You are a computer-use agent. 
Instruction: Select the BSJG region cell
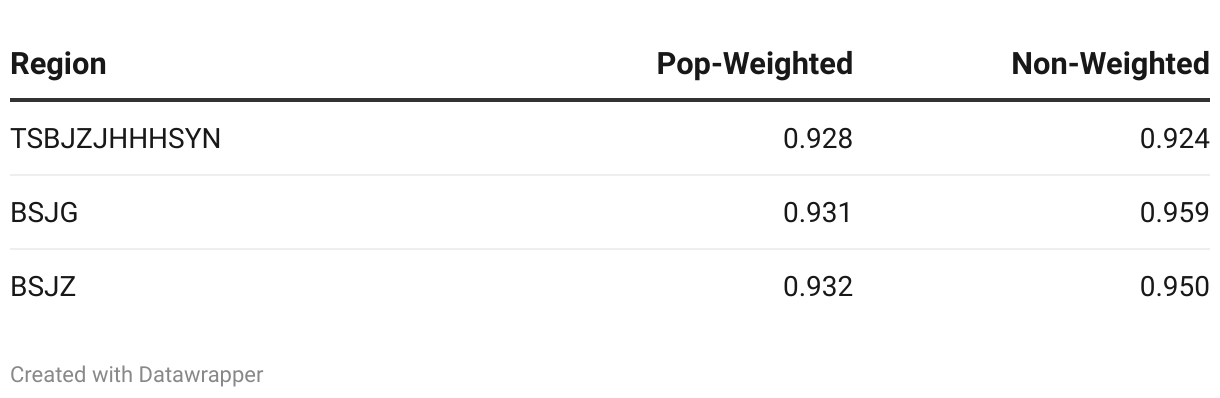pos(44,212)
